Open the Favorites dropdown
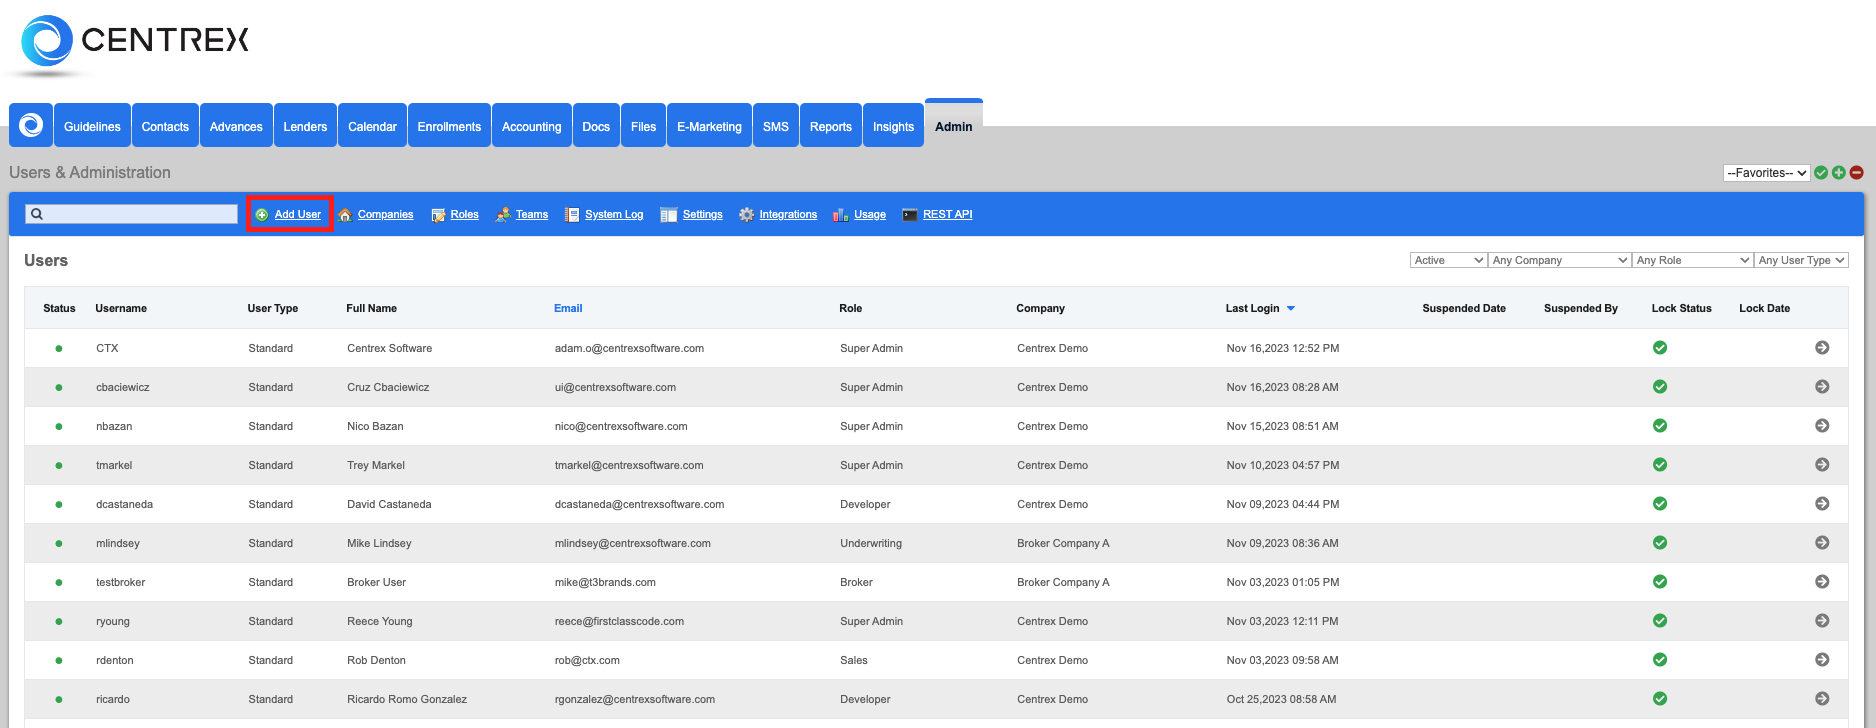 1766,173
